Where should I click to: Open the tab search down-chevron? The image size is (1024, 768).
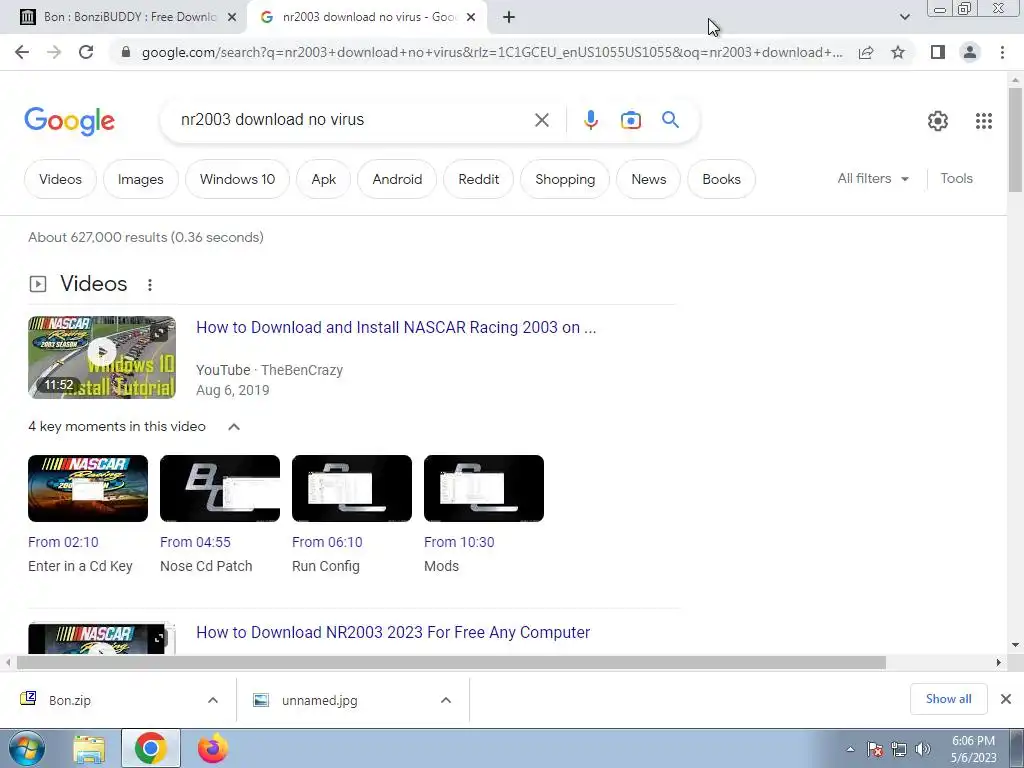[904, 17]
